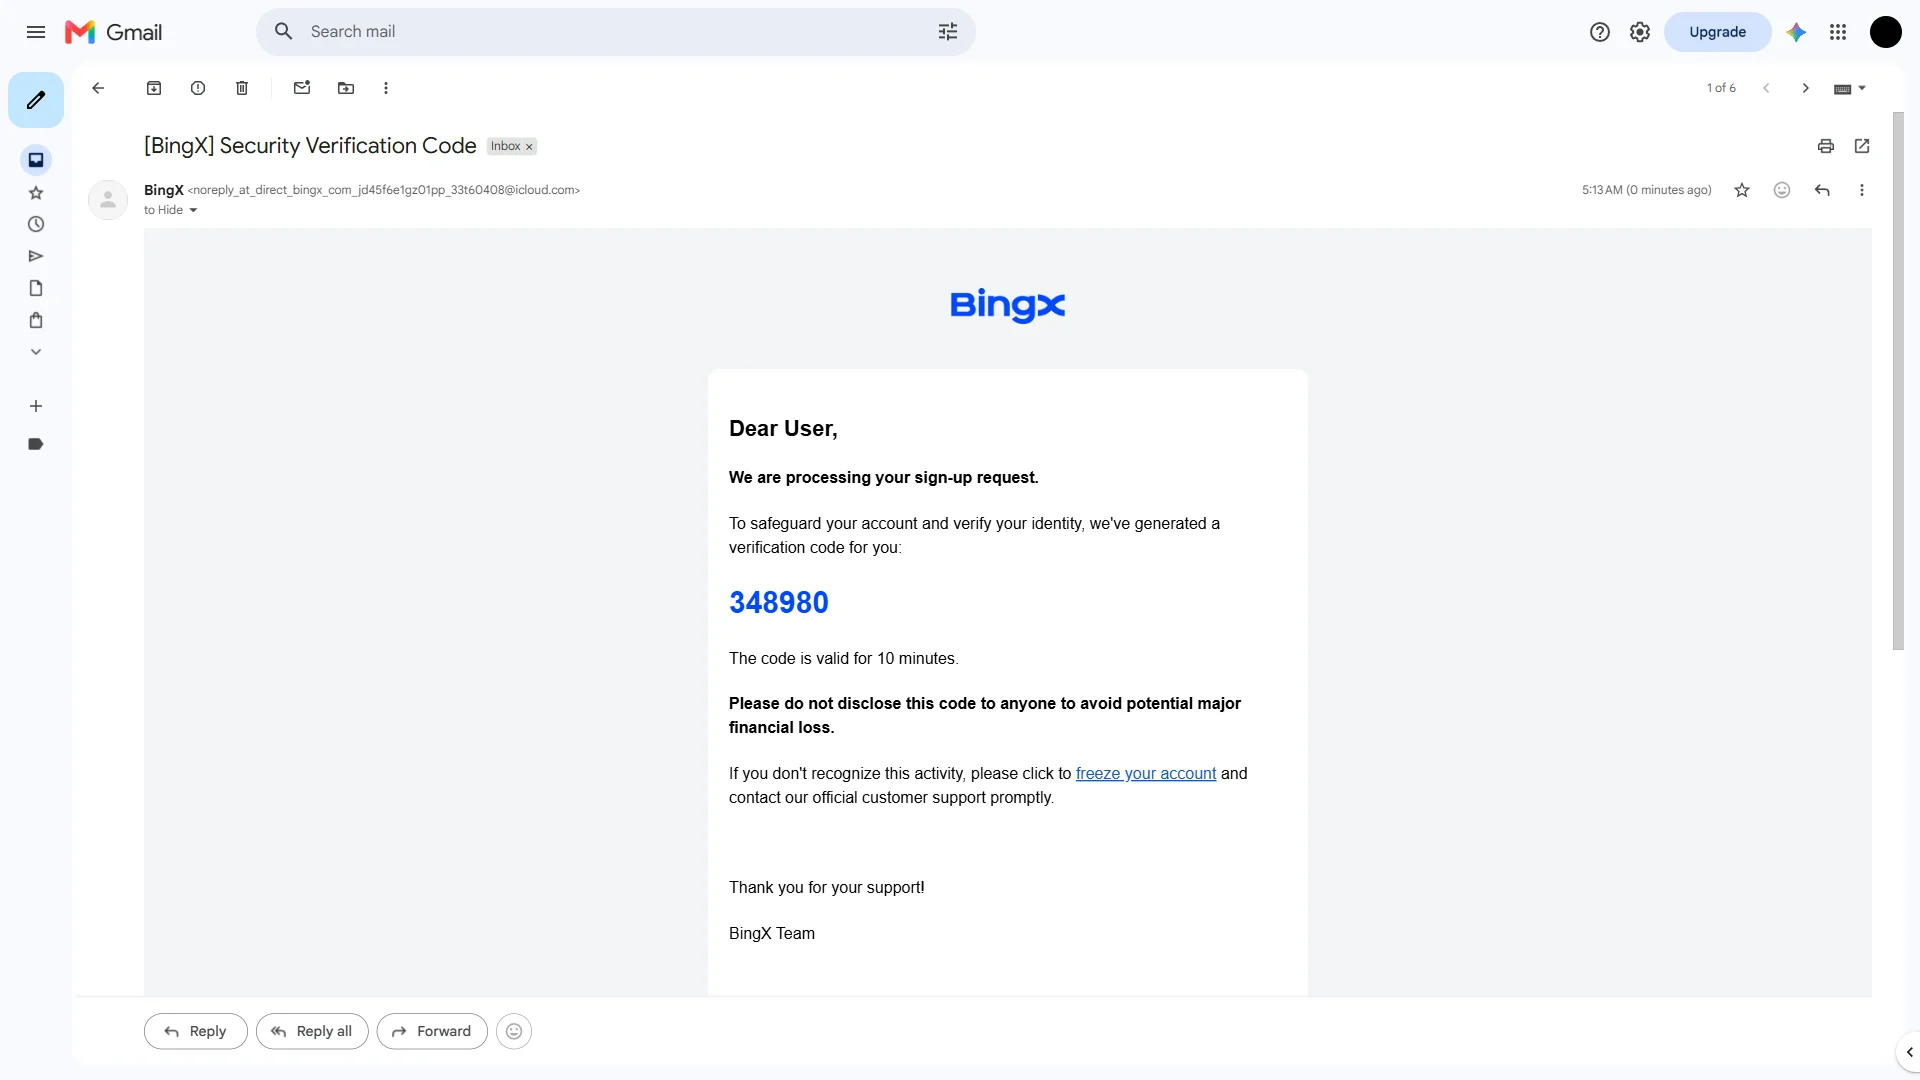Open Settings gear icon
This screenshot has height=1080, width=1920.
tap(1640, 32)
